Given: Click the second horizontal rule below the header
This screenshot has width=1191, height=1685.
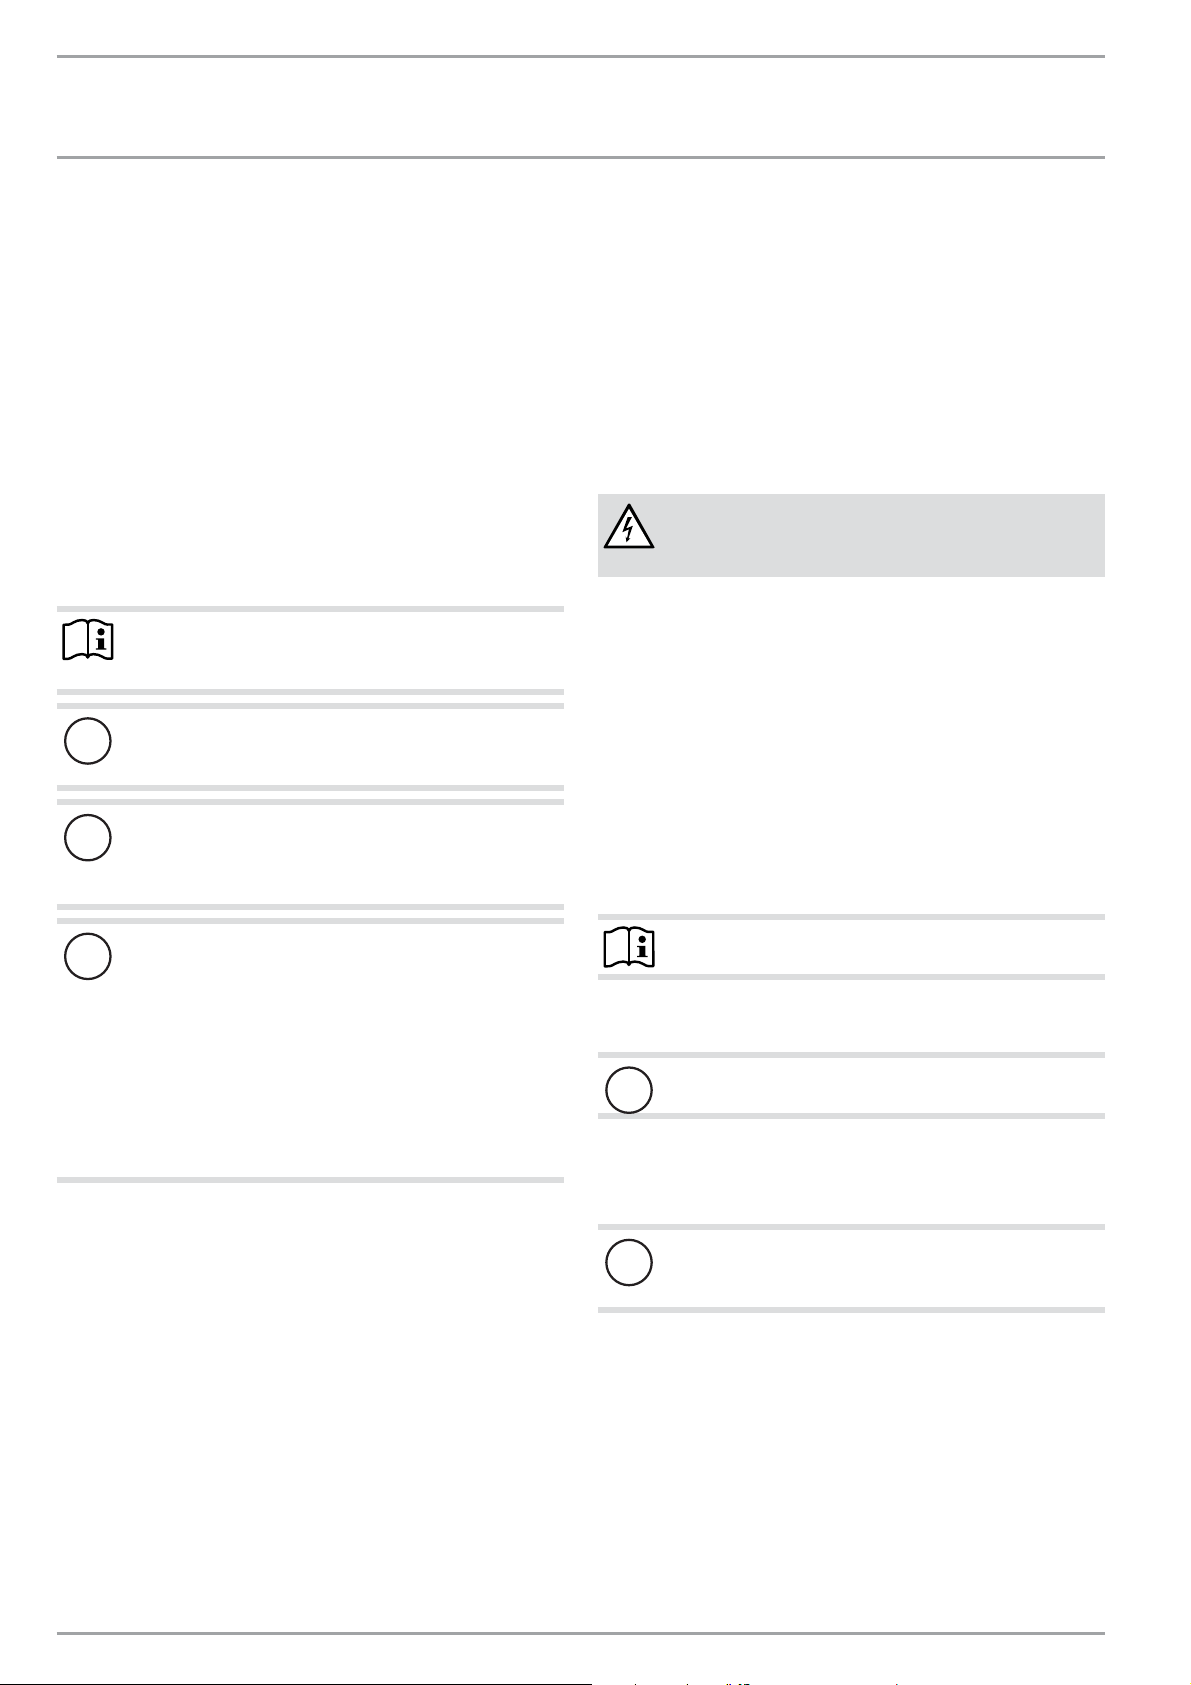Looking at the screenshot, I should 581,157.
